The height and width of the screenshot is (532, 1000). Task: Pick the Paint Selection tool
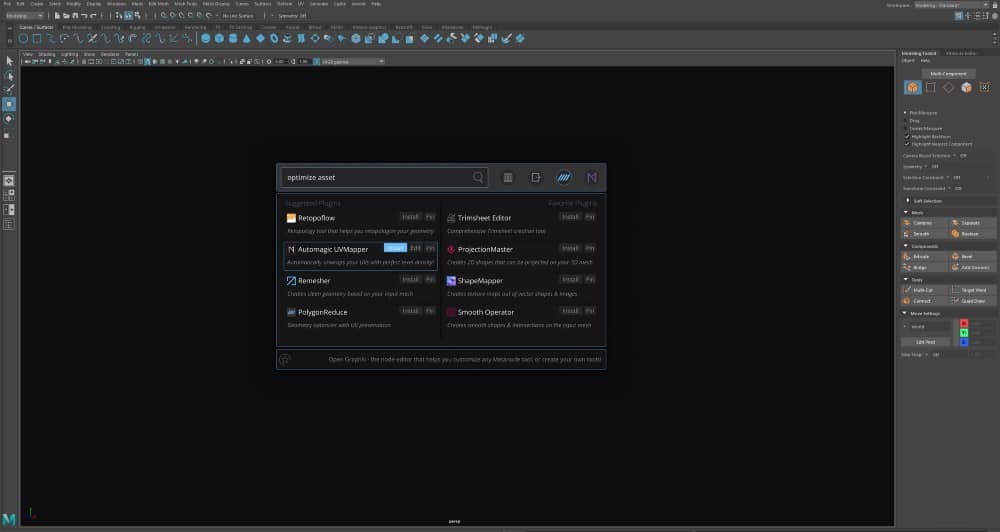click(9, 89)
